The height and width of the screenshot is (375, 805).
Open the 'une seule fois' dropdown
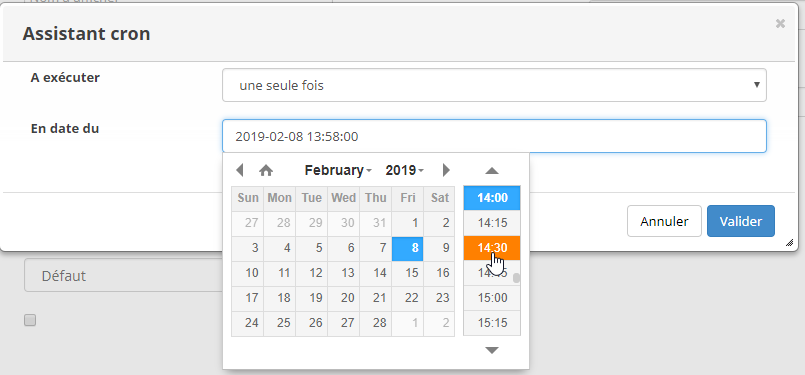click(x=494, y=85)
